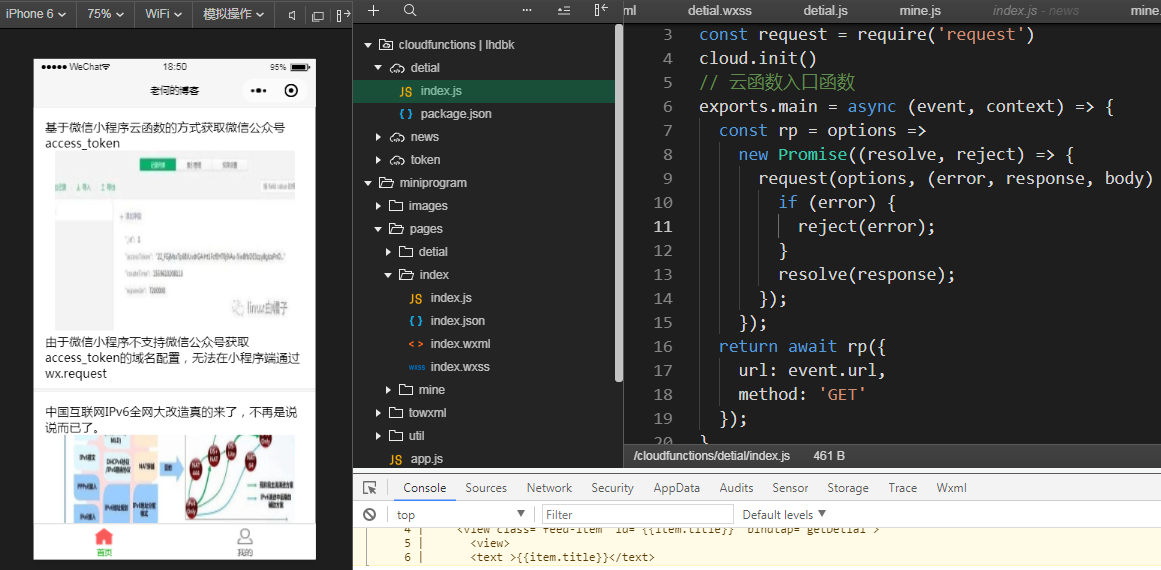Switch to the mine.js editor tab
The height and width of the screenshot is (570, 1161).
coord(920,10)
